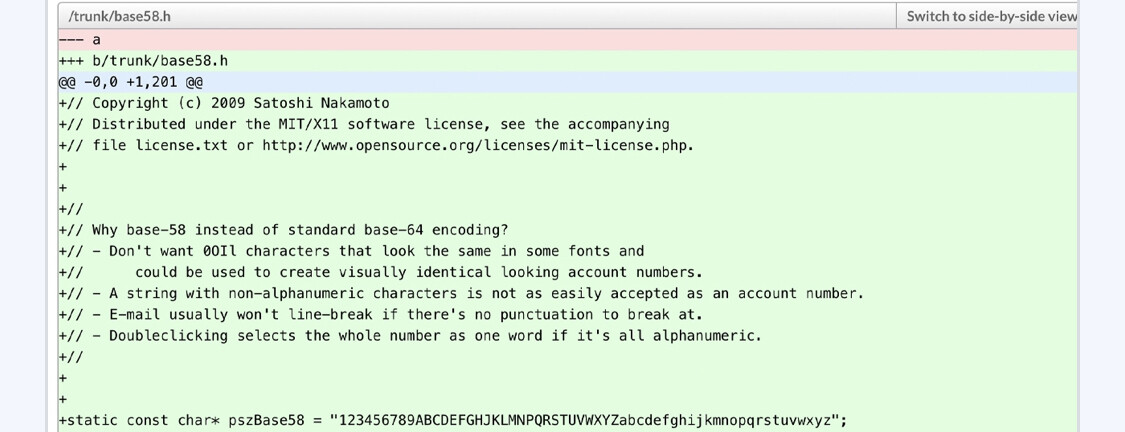The width and height of the screenshot is (1125, 432).
Task: Click the 'Doubleclicking selects the whole number' line
Action: (x=410, y=336)
